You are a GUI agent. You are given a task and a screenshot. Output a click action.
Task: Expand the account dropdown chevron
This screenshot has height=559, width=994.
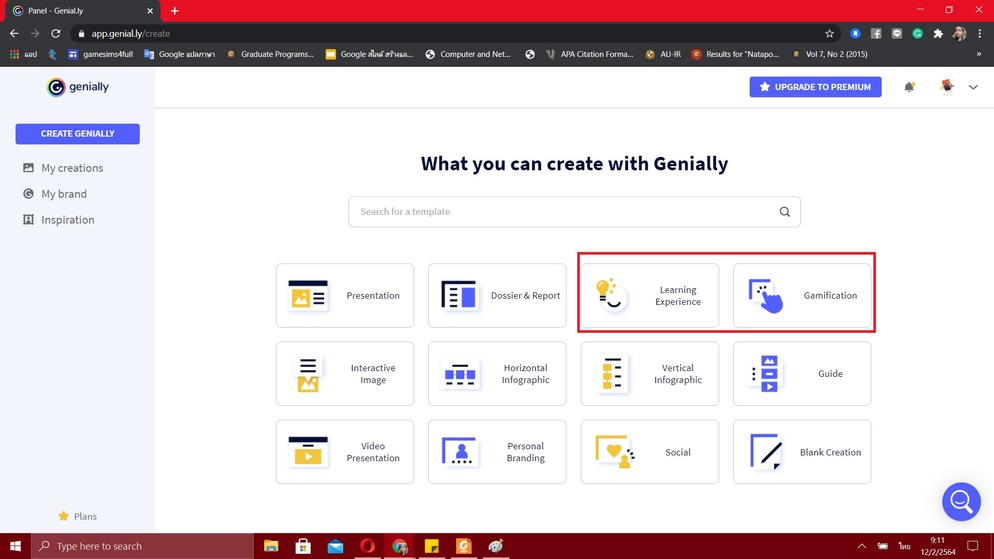973,87
